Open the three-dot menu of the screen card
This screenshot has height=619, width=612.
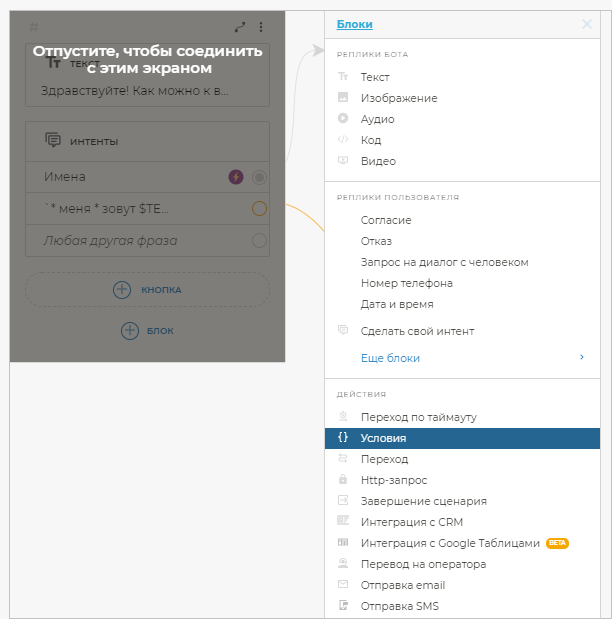tap(262, 27)
